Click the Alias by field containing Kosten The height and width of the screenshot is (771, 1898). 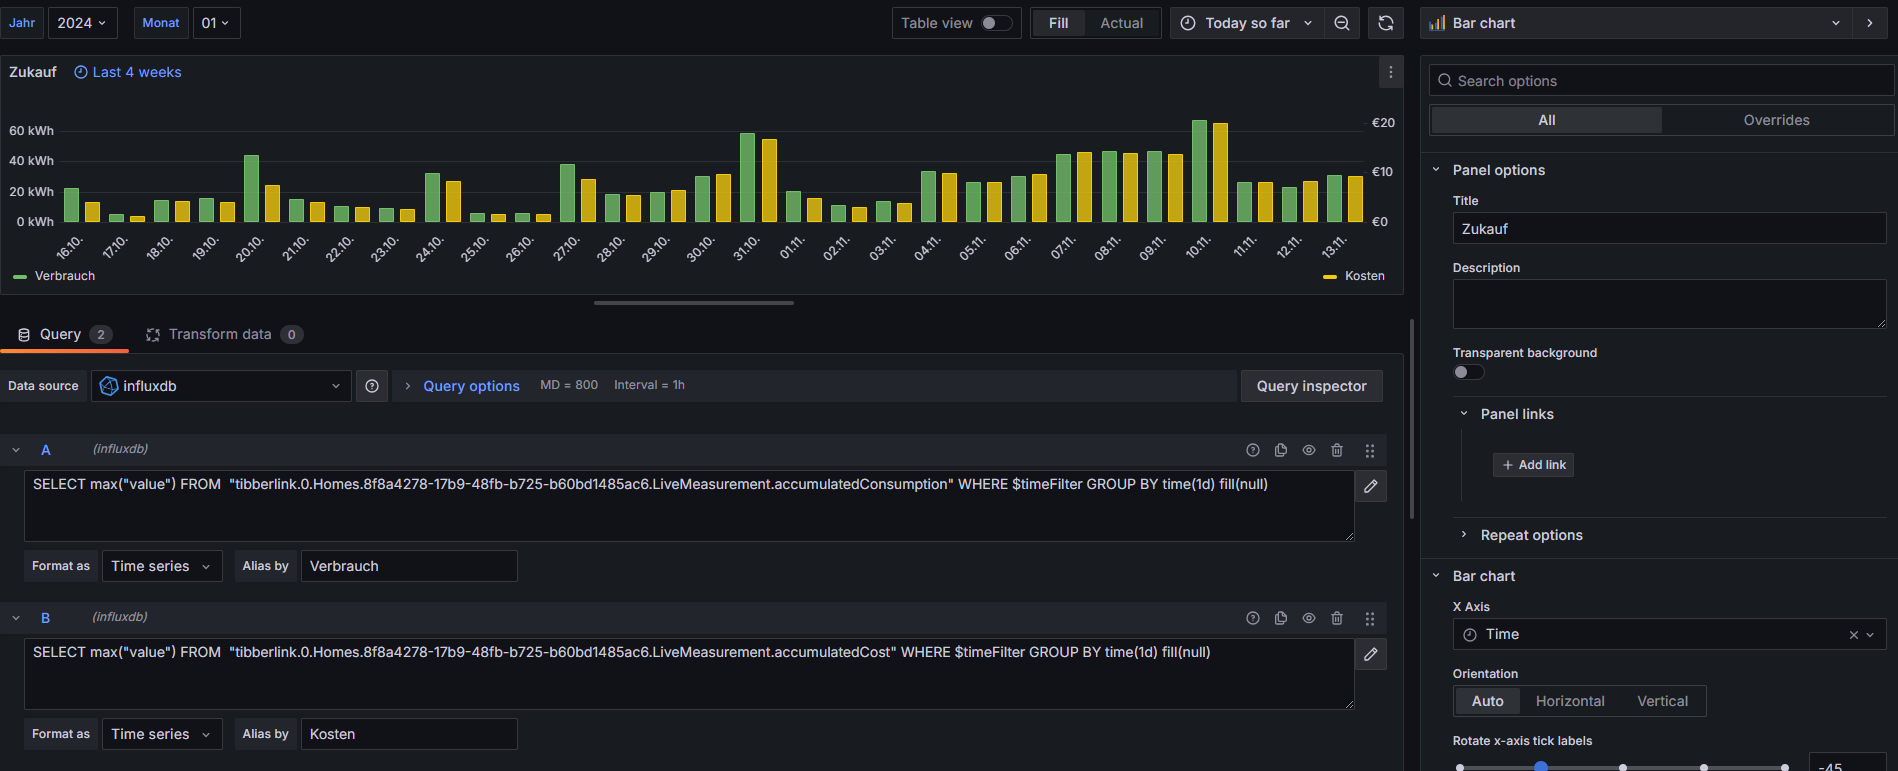tap(409, 734)
